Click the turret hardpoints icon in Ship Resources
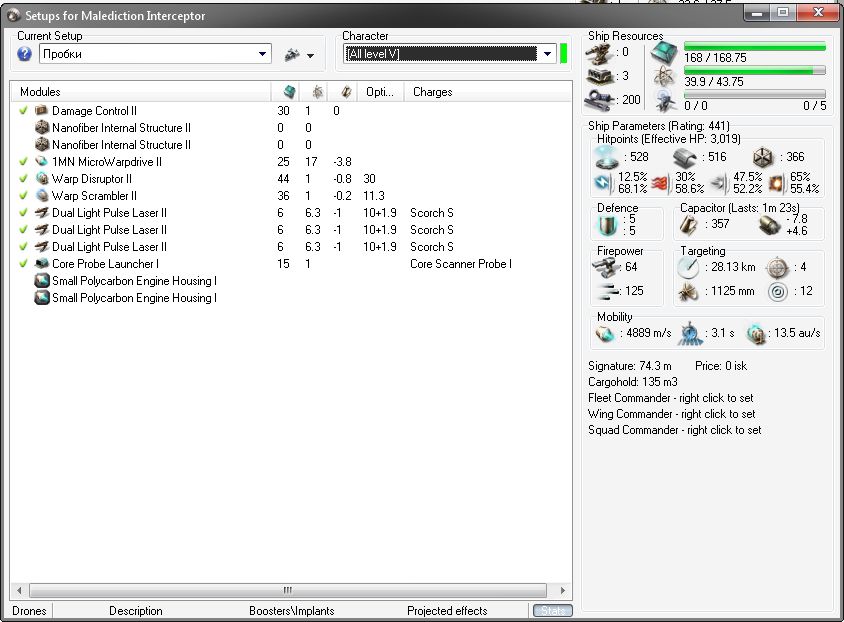This screenshot has height=622, width=844. coord(599,53)
